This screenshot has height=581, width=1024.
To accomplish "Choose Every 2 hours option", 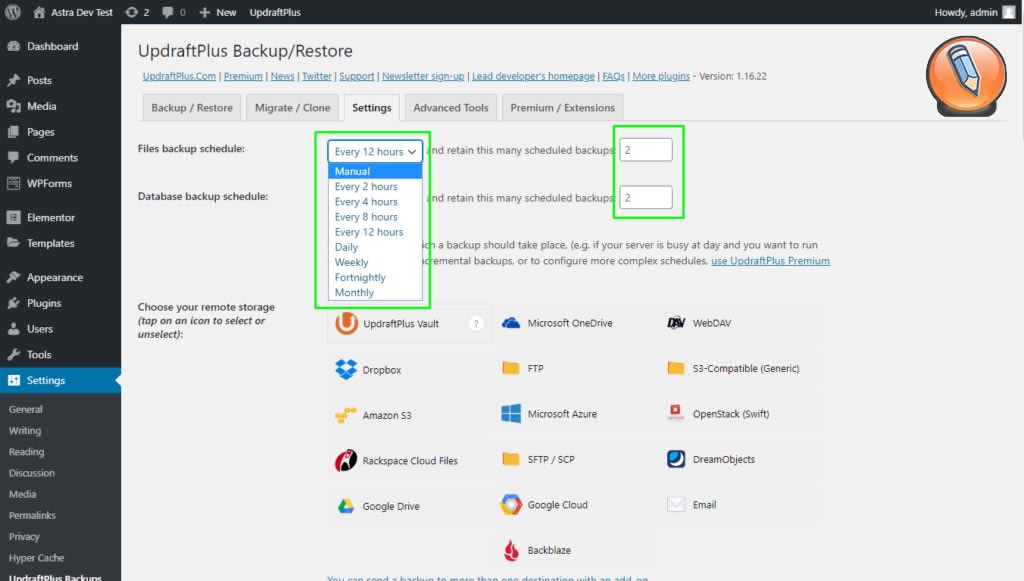I will (375, 186).
